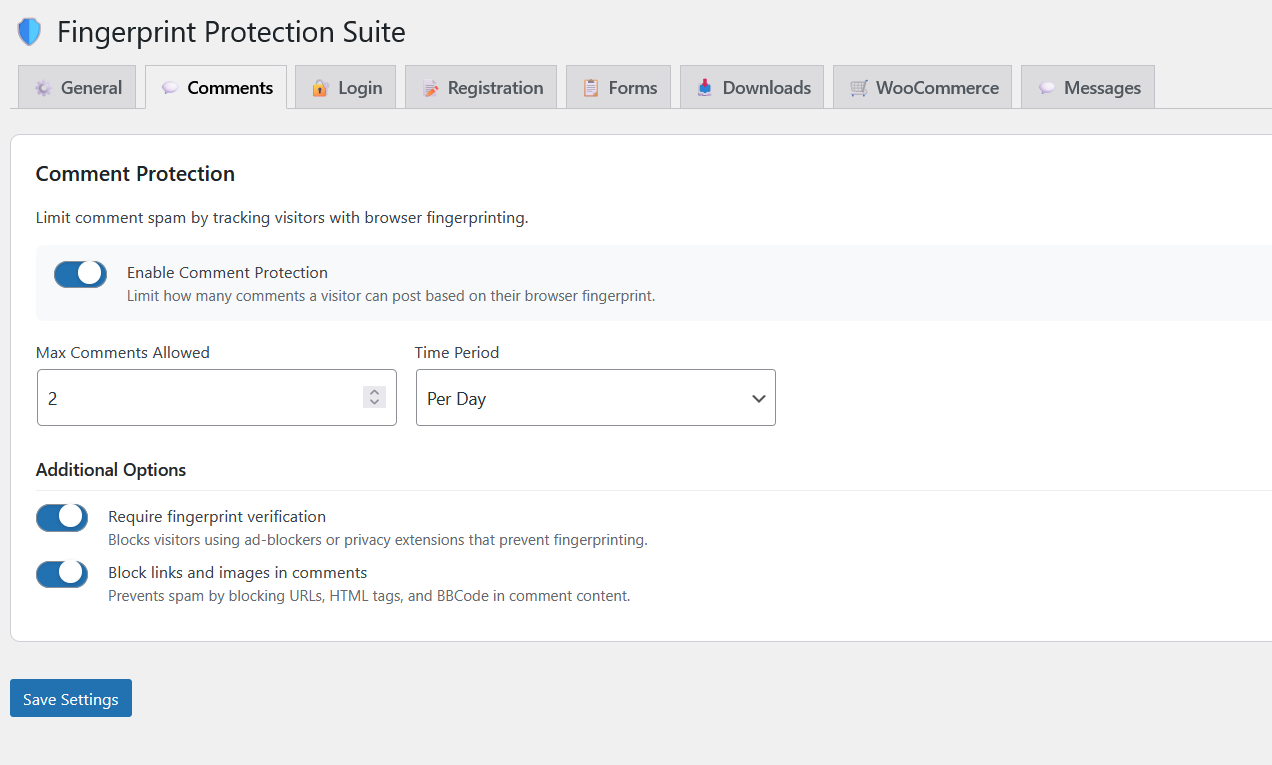Screen dimensions: 1272x765
Task: Click the speech bubble icon on Comments tab
Action: pos(170,88)
